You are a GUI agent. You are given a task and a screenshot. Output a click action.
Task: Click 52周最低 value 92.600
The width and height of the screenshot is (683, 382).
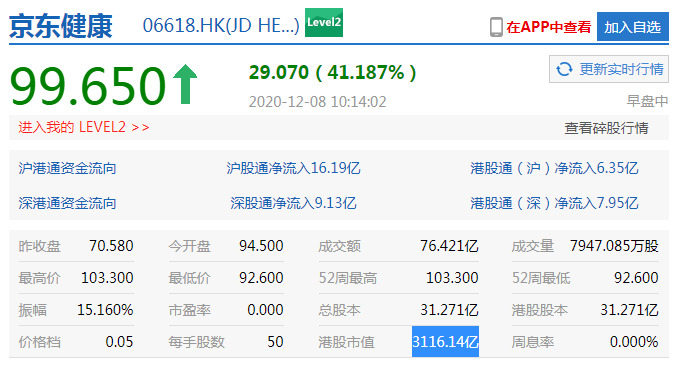point(636,277)
